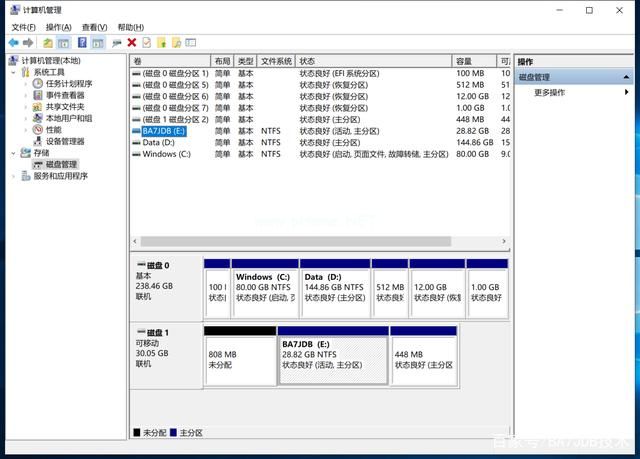640x459 pixels.
Task: Click the blue Help question mark icon
Action: click(x=82, y=43)
